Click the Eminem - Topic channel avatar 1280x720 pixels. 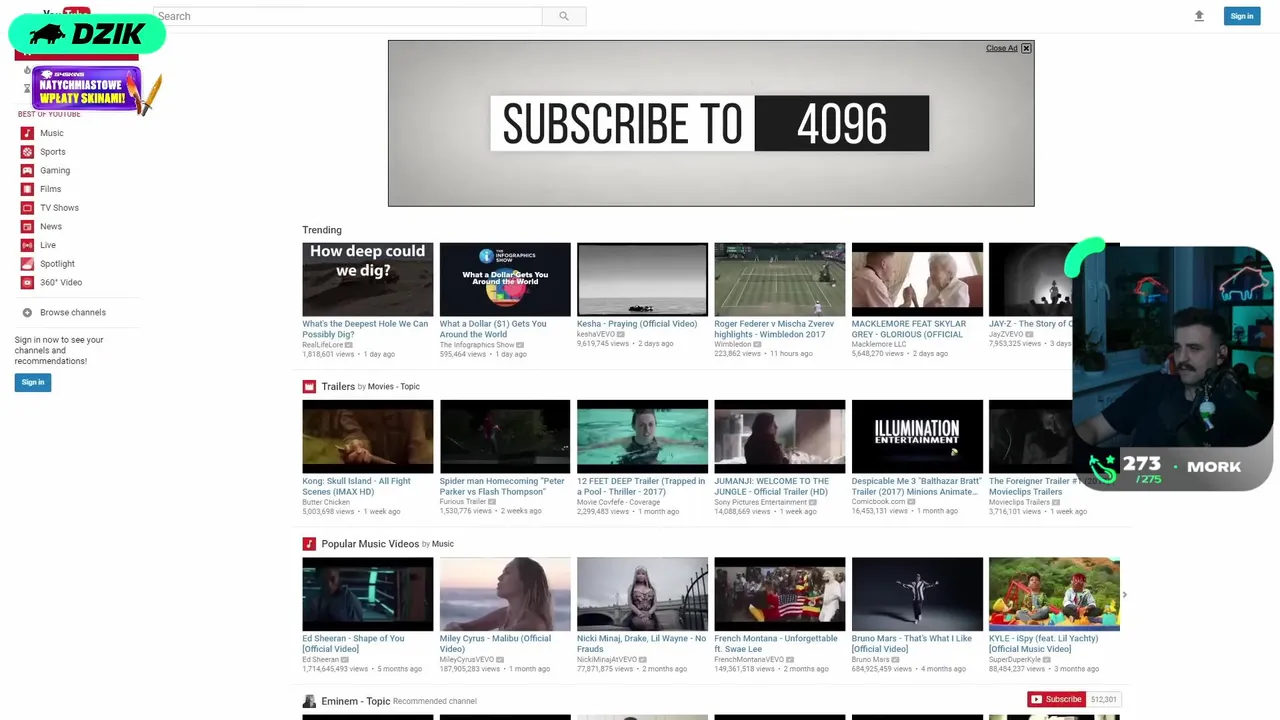(x=309, y=701)
